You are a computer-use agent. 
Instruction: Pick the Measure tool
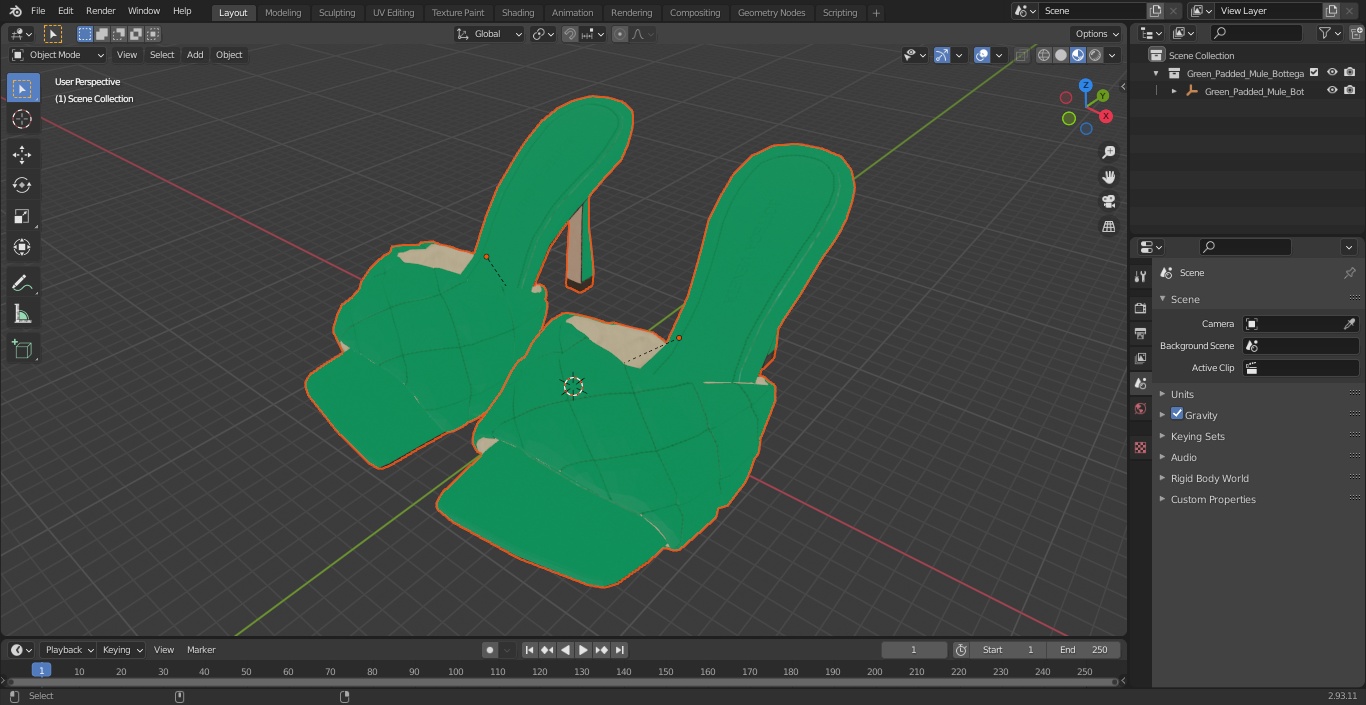coord(22,315)
